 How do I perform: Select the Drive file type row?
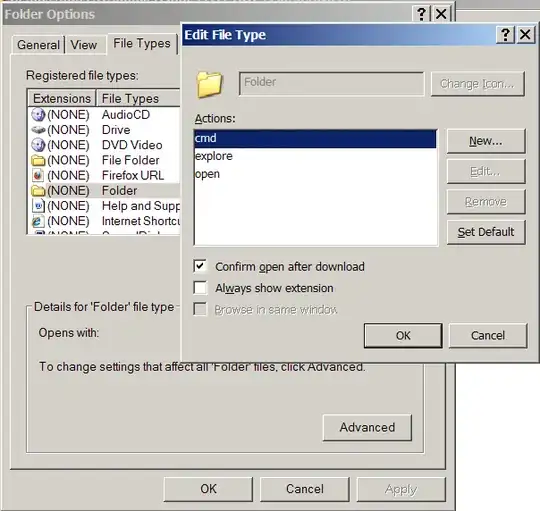tap(104, 130)
